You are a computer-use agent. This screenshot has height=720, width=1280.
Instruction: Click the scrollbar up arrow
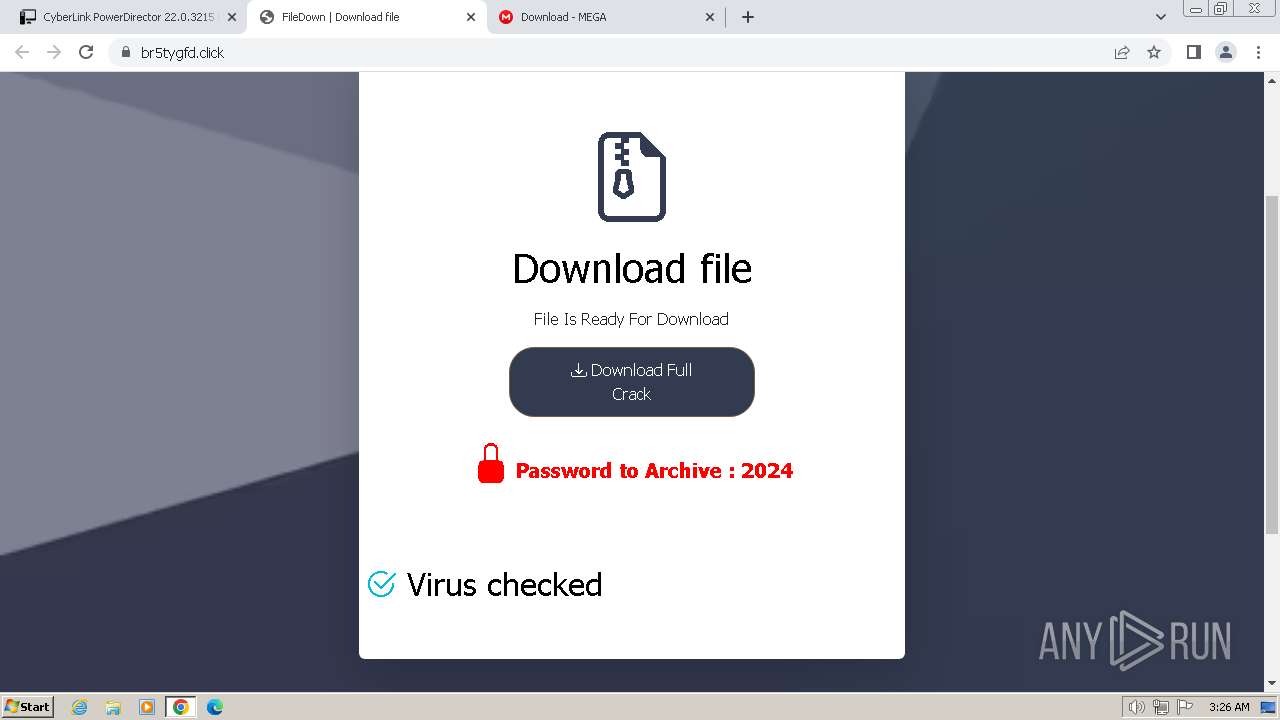[x=1272, y=79]
